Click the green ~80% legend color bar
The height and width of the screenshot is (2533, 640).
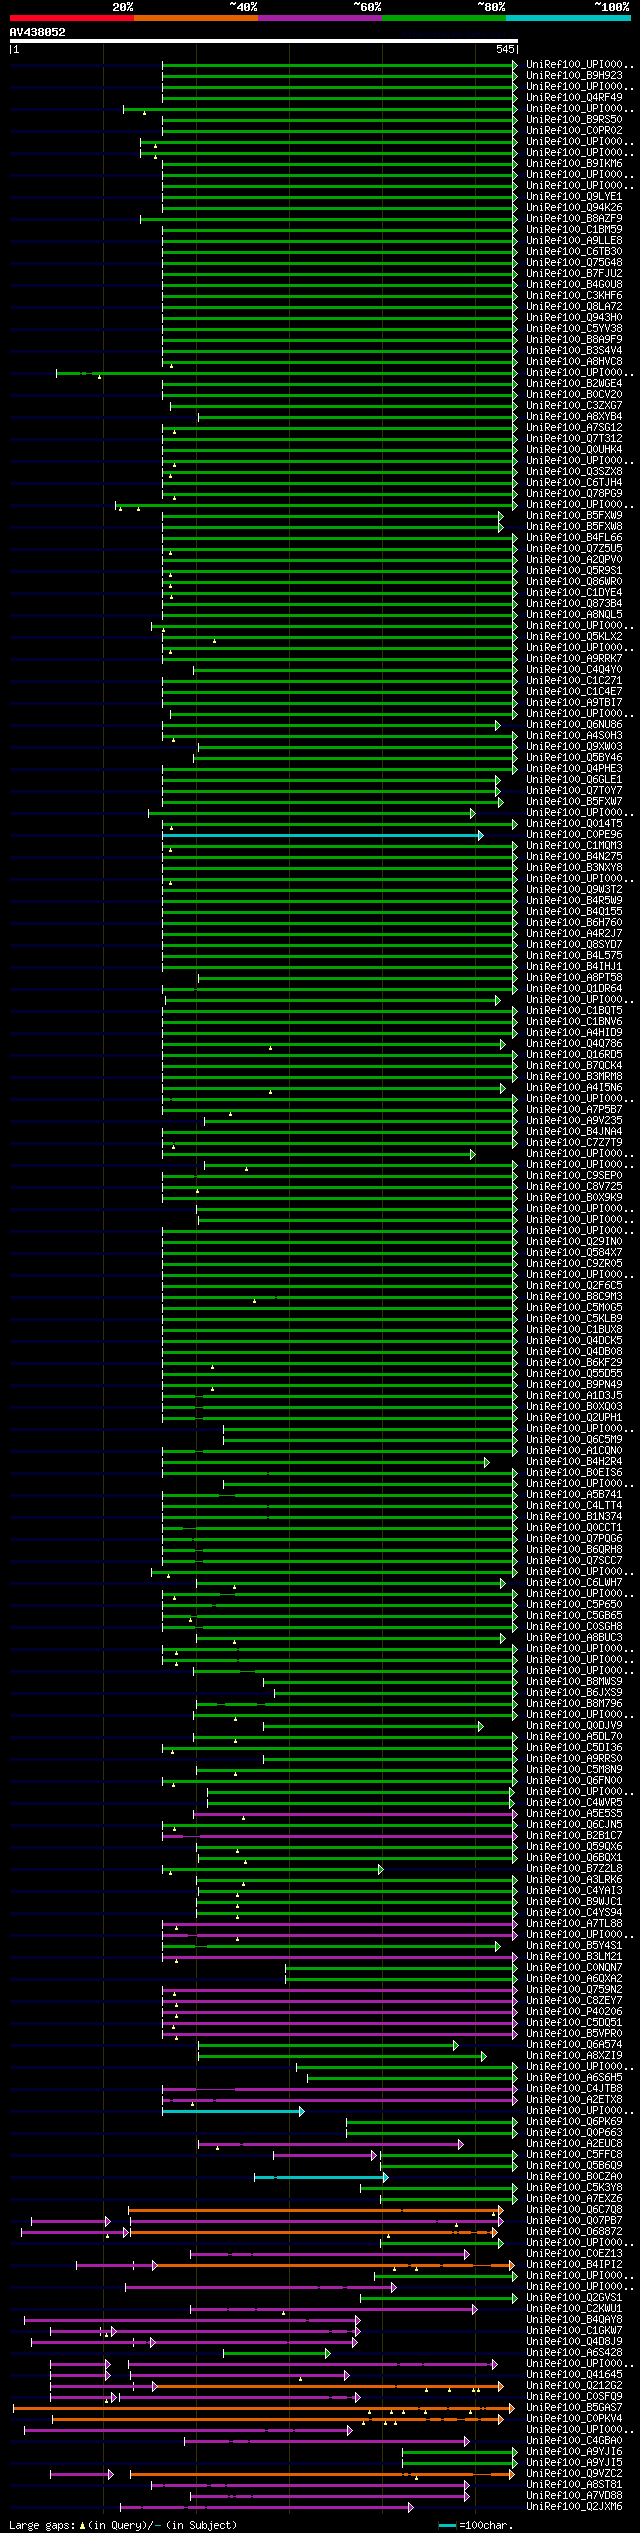[x=443, y=18]
